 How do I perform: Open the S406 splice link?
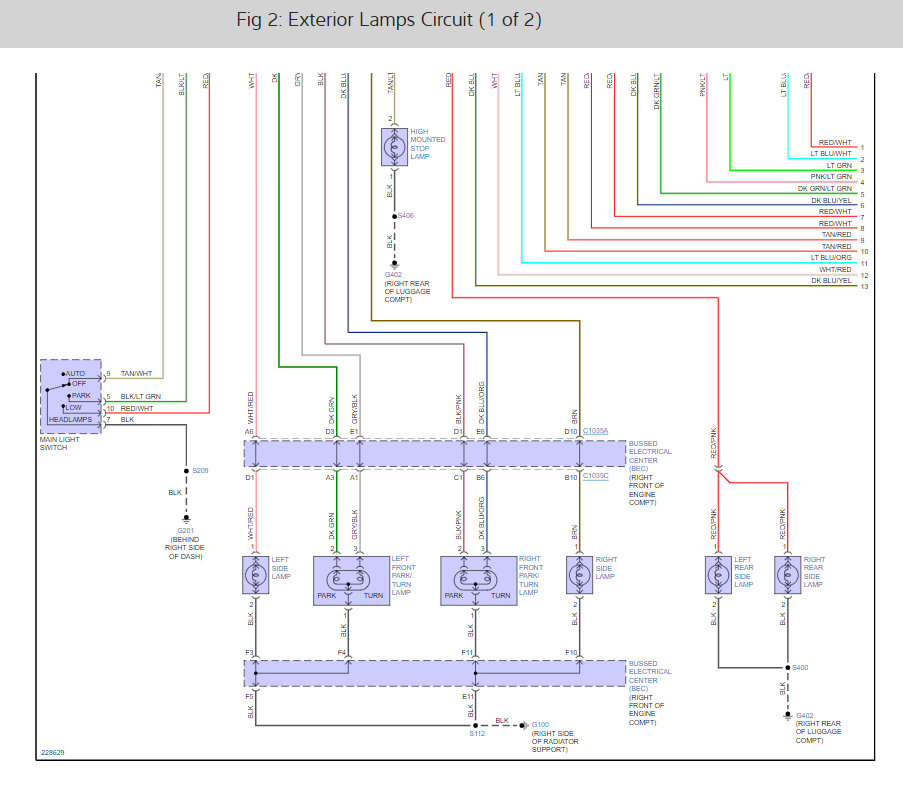[x=405, y=215]
